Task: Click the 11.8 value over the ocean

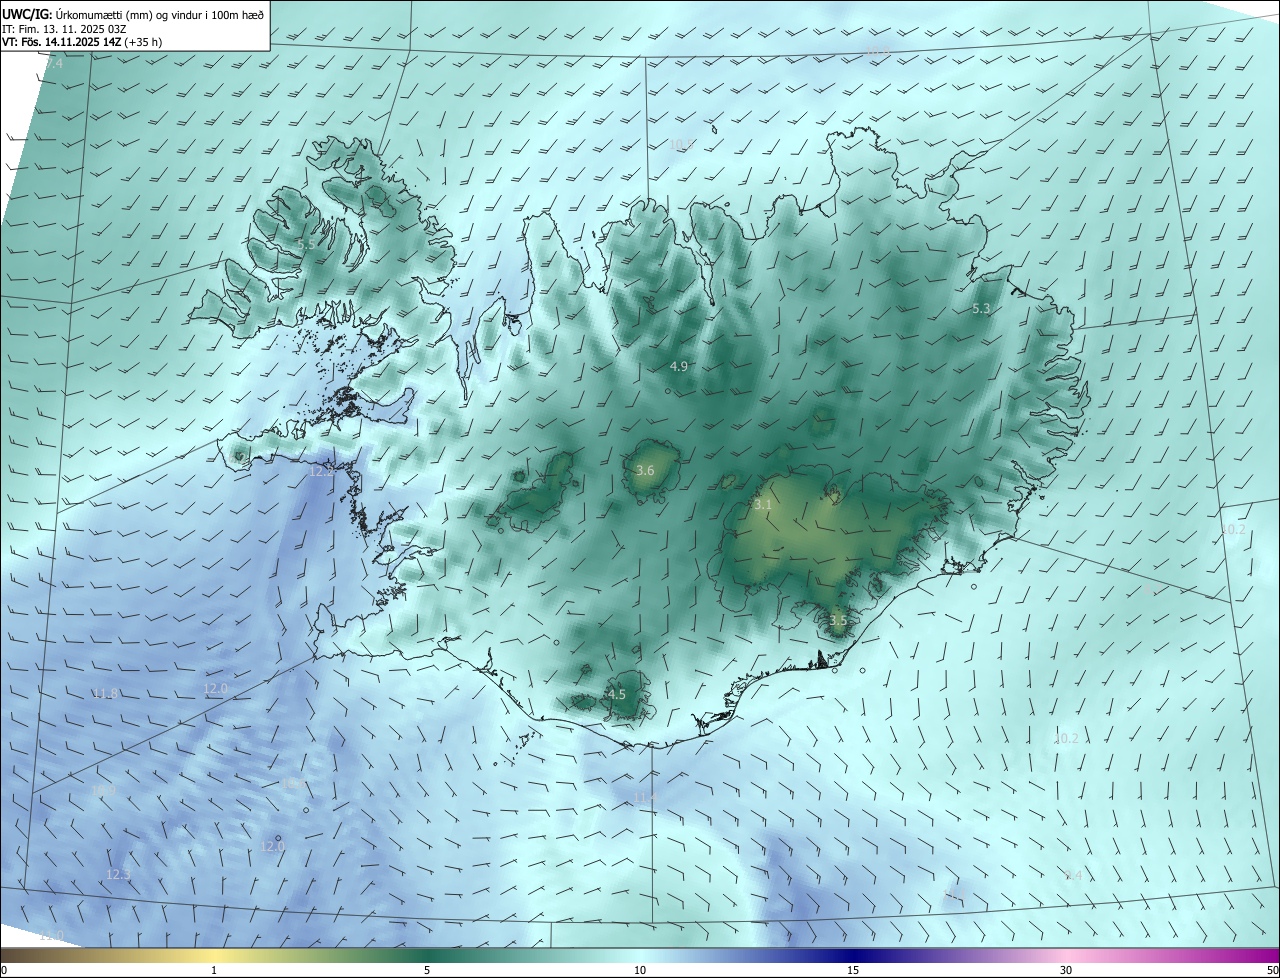Action: point(105,693)
